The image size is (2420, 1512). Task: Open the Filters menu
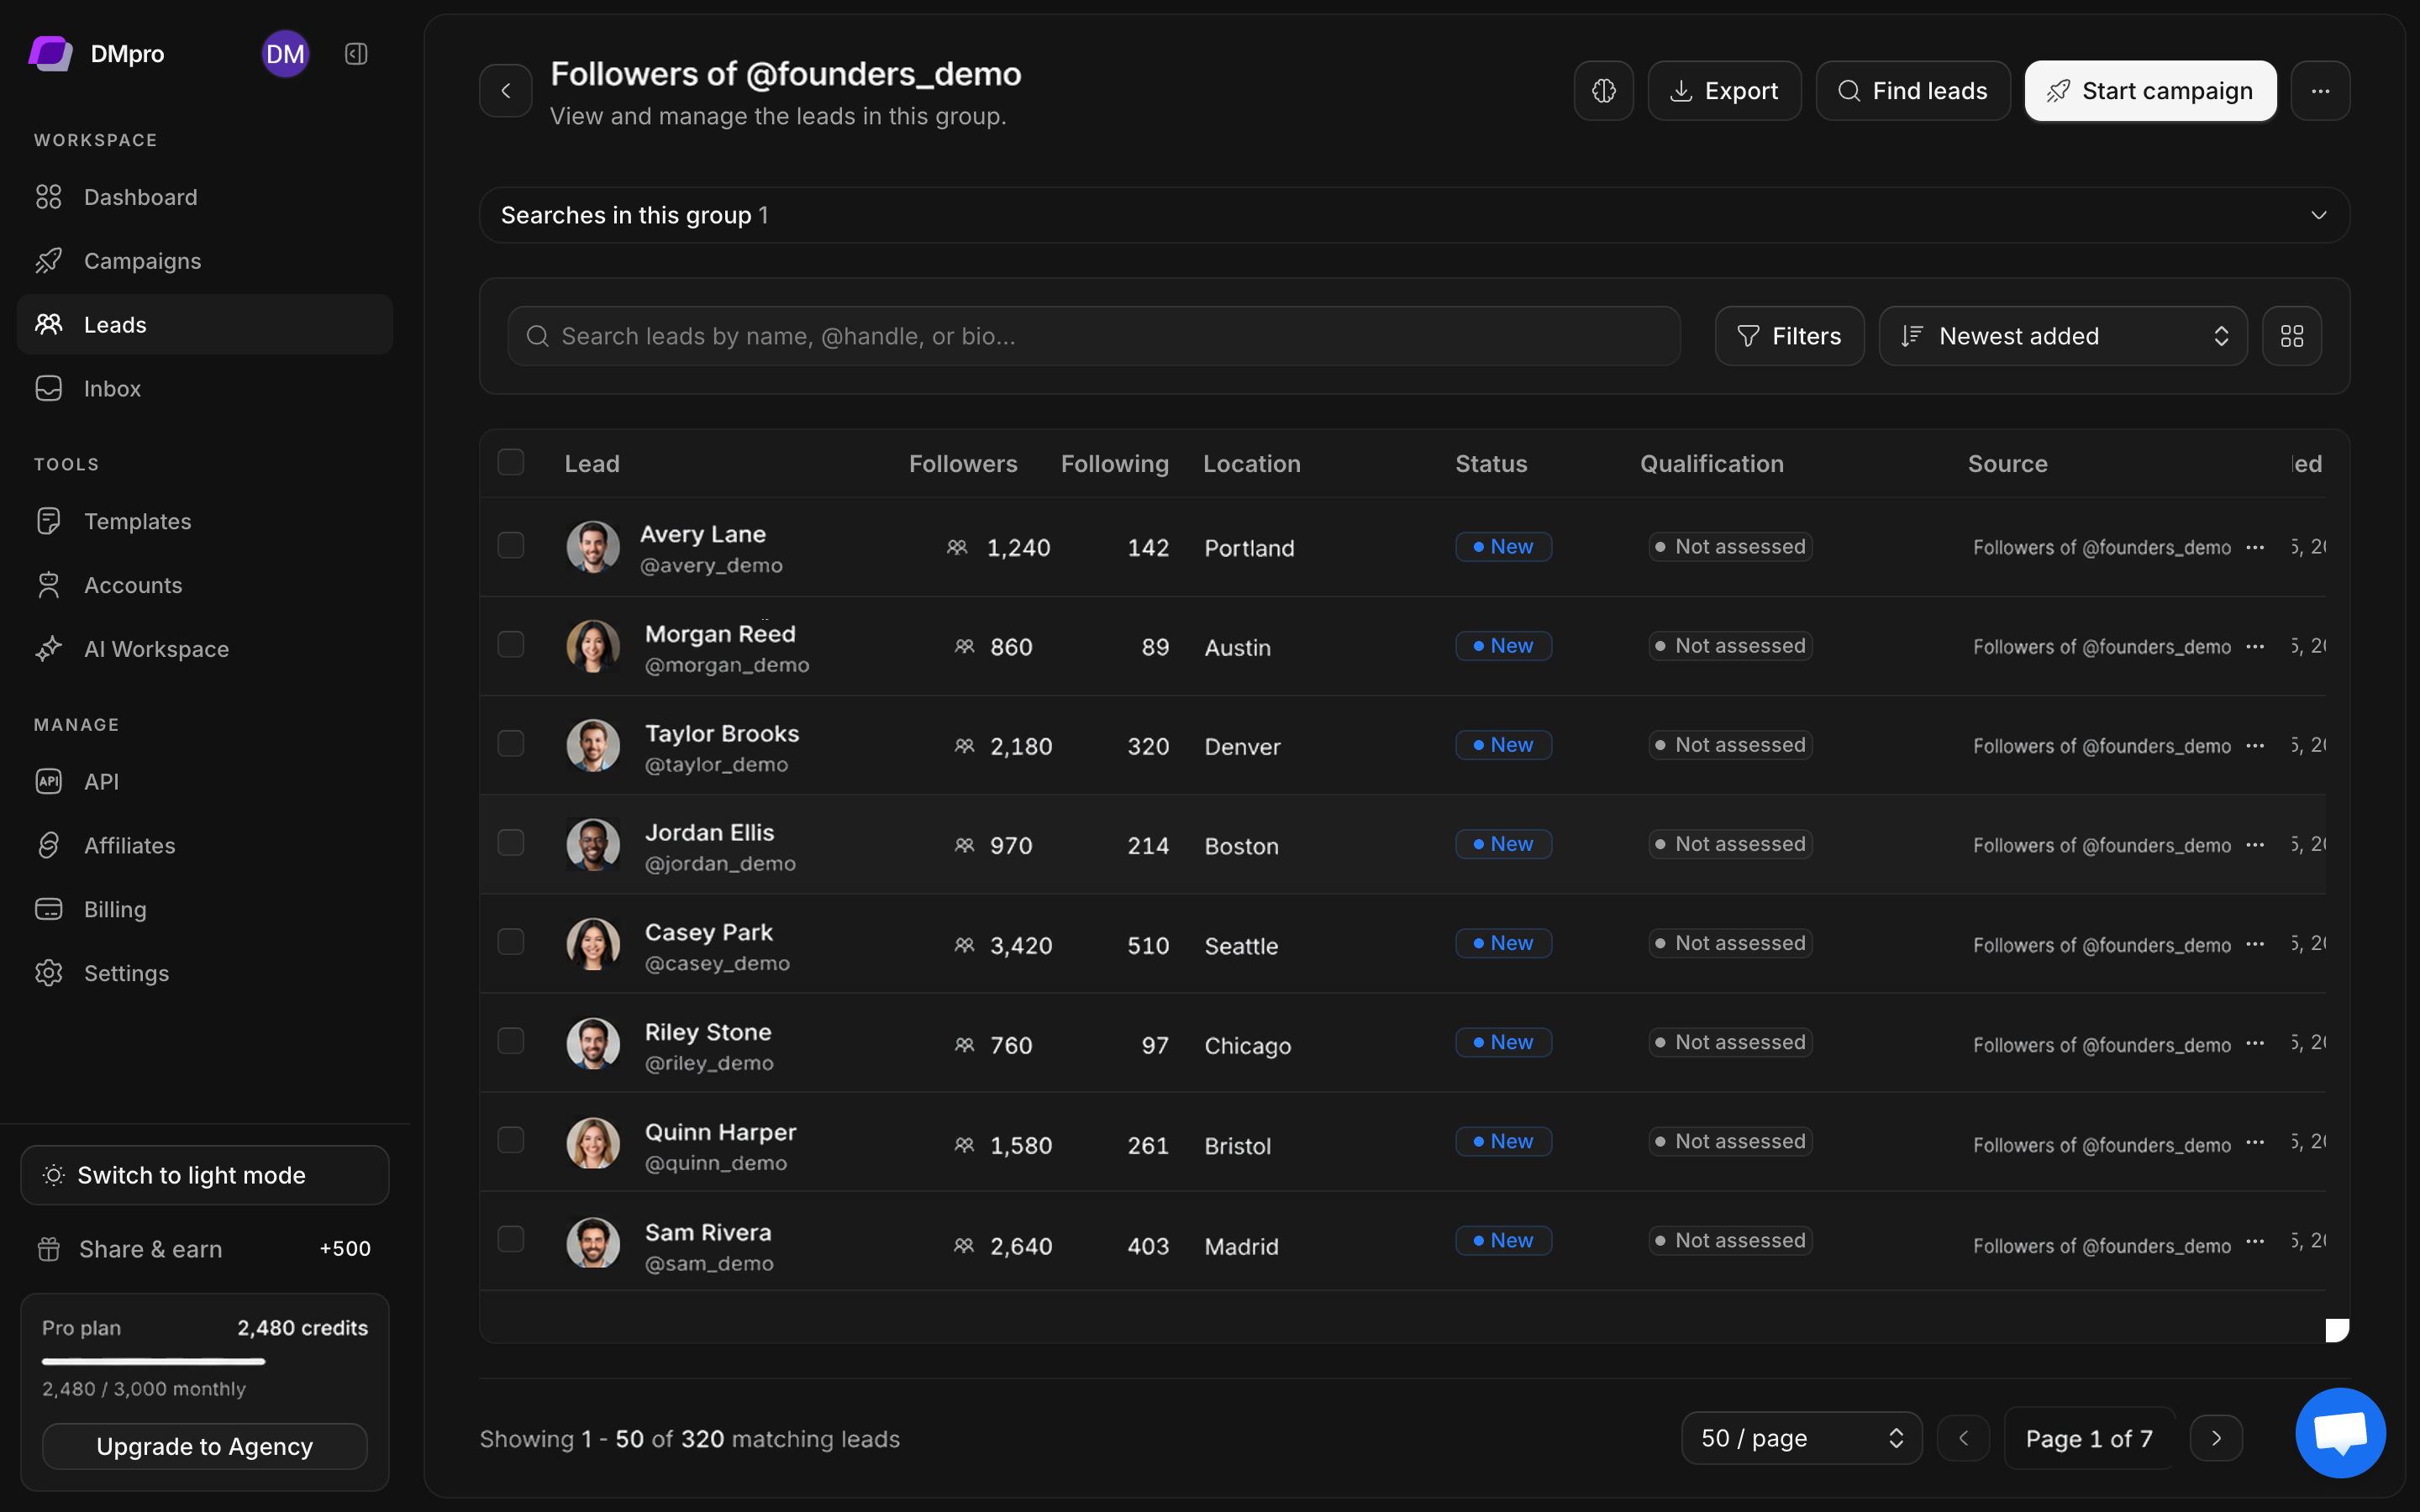(x=1789, y=336)
